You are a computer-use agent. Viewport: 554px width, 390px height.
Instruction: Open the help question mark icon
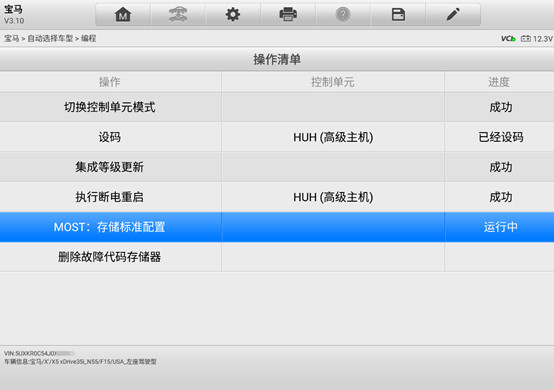[x=343, y=15]
